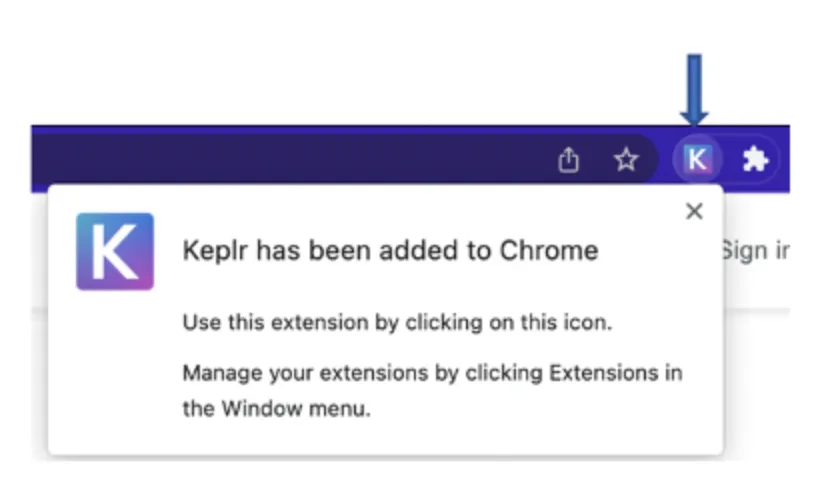824x486 pixels.
Task: Launch the Keplr wallet via its K icon
Action: tap(697, 159)
